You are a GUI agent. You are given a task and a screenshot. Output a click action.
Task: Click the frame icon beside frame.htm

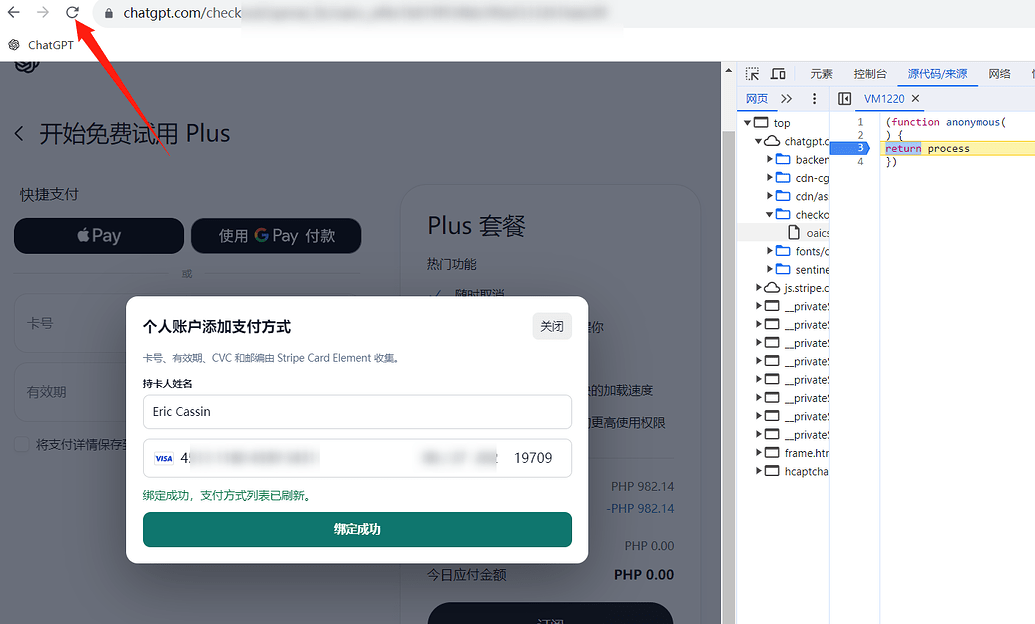772,453
